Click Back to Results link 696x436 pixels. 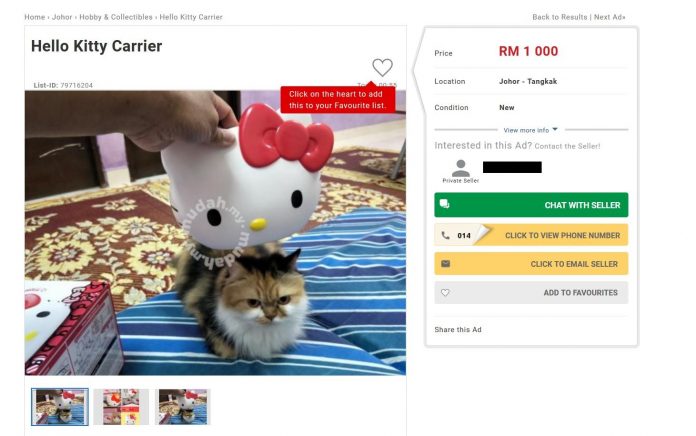pos(559,17)
